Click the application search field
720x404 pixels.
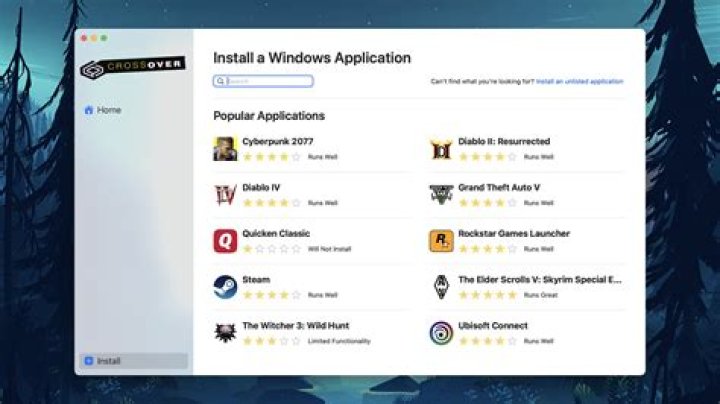pyautogui.click(x=263, y=81)
